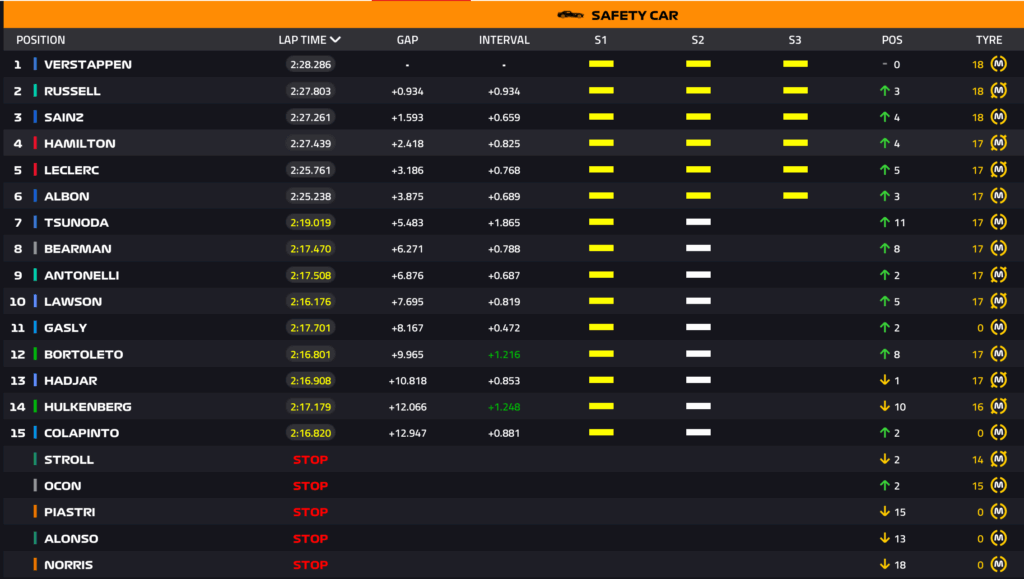Click Bearman's tyre compound icon
Viewport: 1024px width, 579px height.
point(998,249)
